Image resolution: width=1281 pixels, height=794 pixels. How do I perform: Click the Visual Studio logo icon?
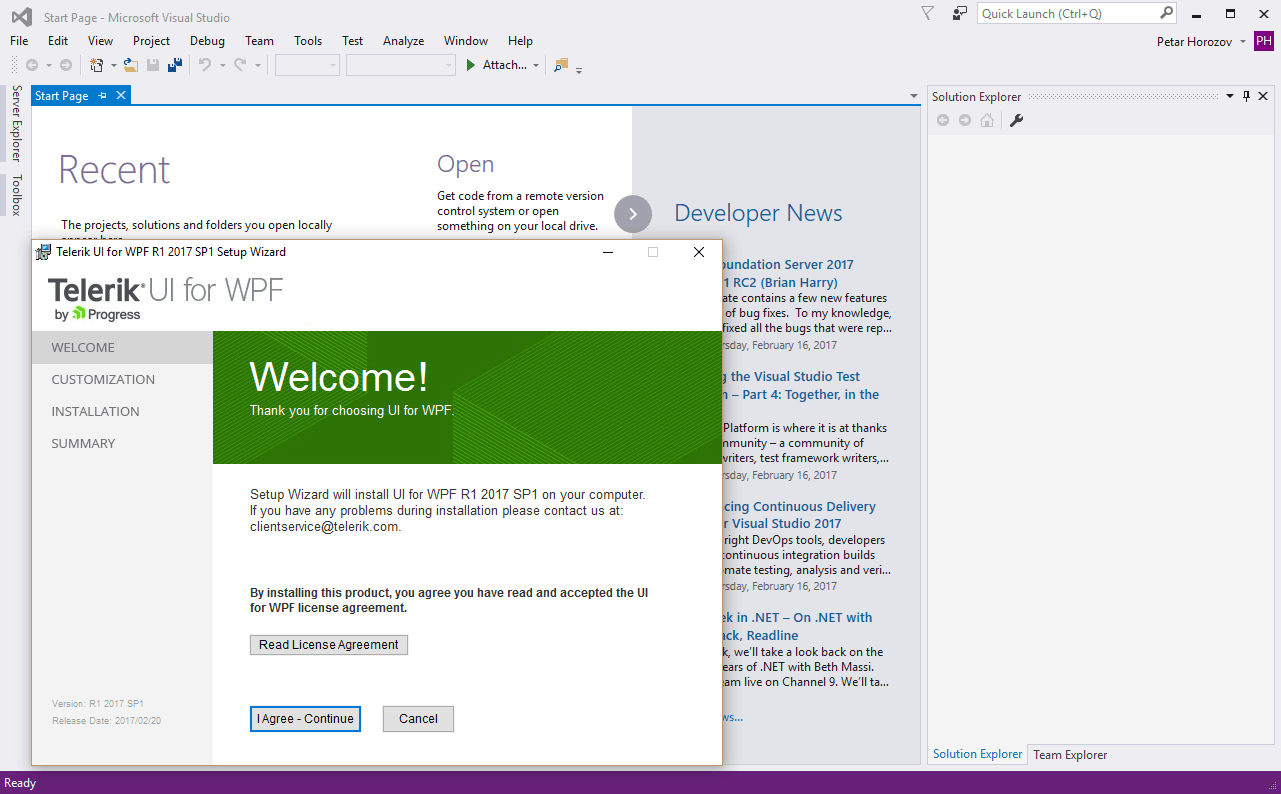coord(21,17)
